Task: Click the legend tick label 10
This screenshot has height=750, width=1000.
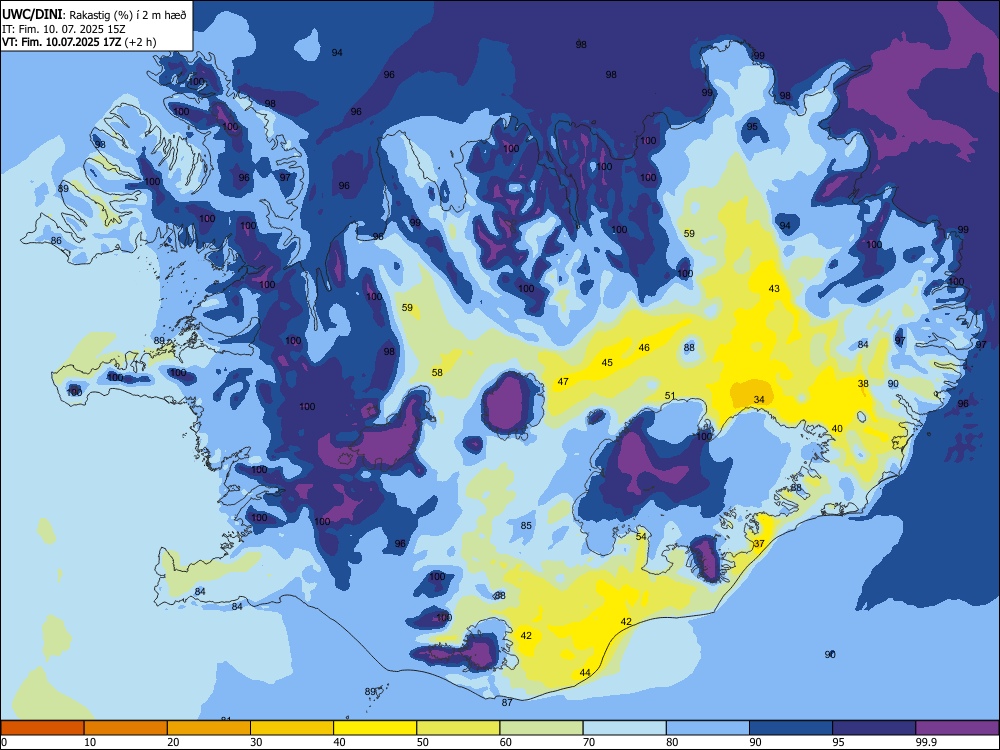Action: (90, 742)
